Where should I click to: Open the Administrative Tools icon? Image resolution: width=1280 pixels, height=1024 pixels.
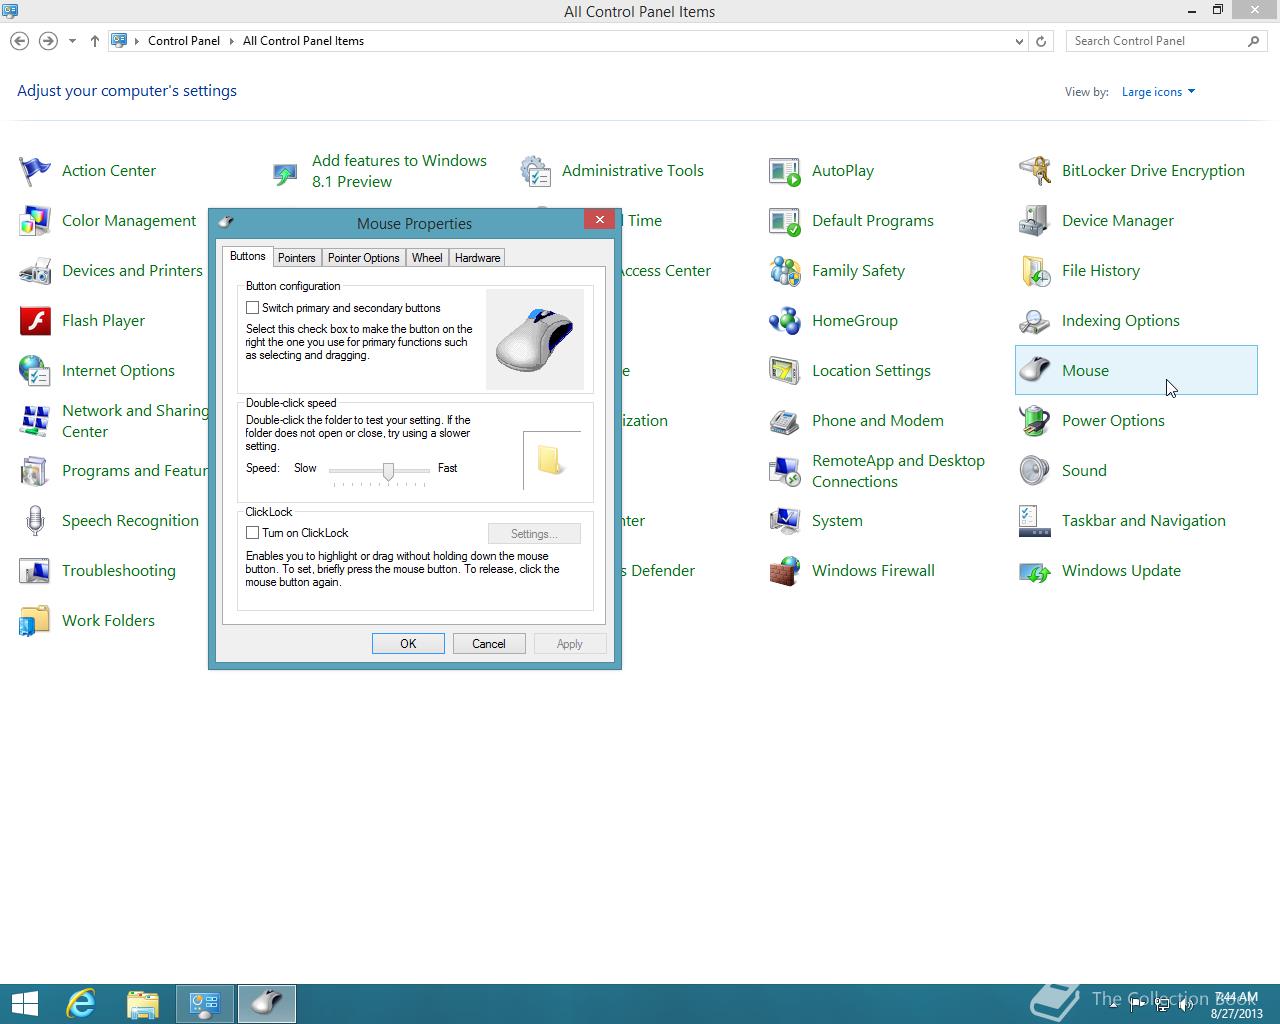coord(535,171)
